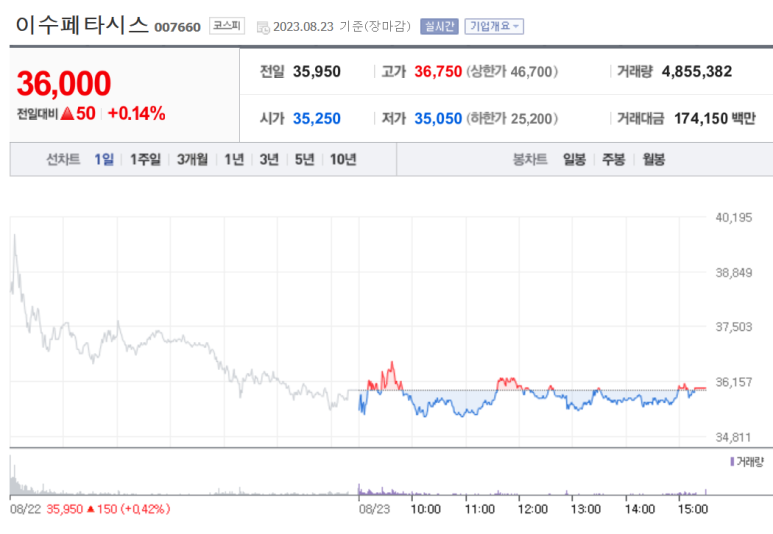Switch to the 1년 chart period

(234, 159)
